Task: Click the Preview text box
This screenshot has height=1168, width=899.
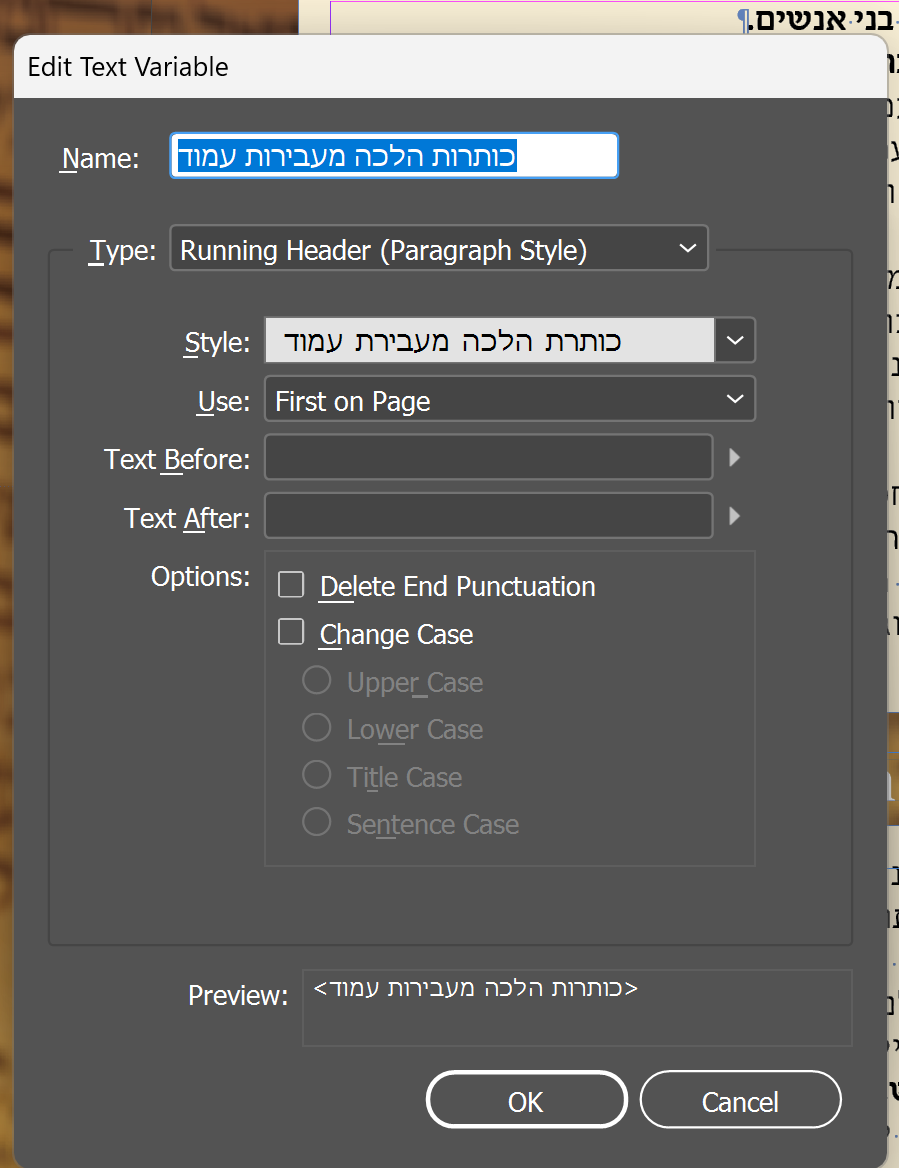Action: [577, 1008]
